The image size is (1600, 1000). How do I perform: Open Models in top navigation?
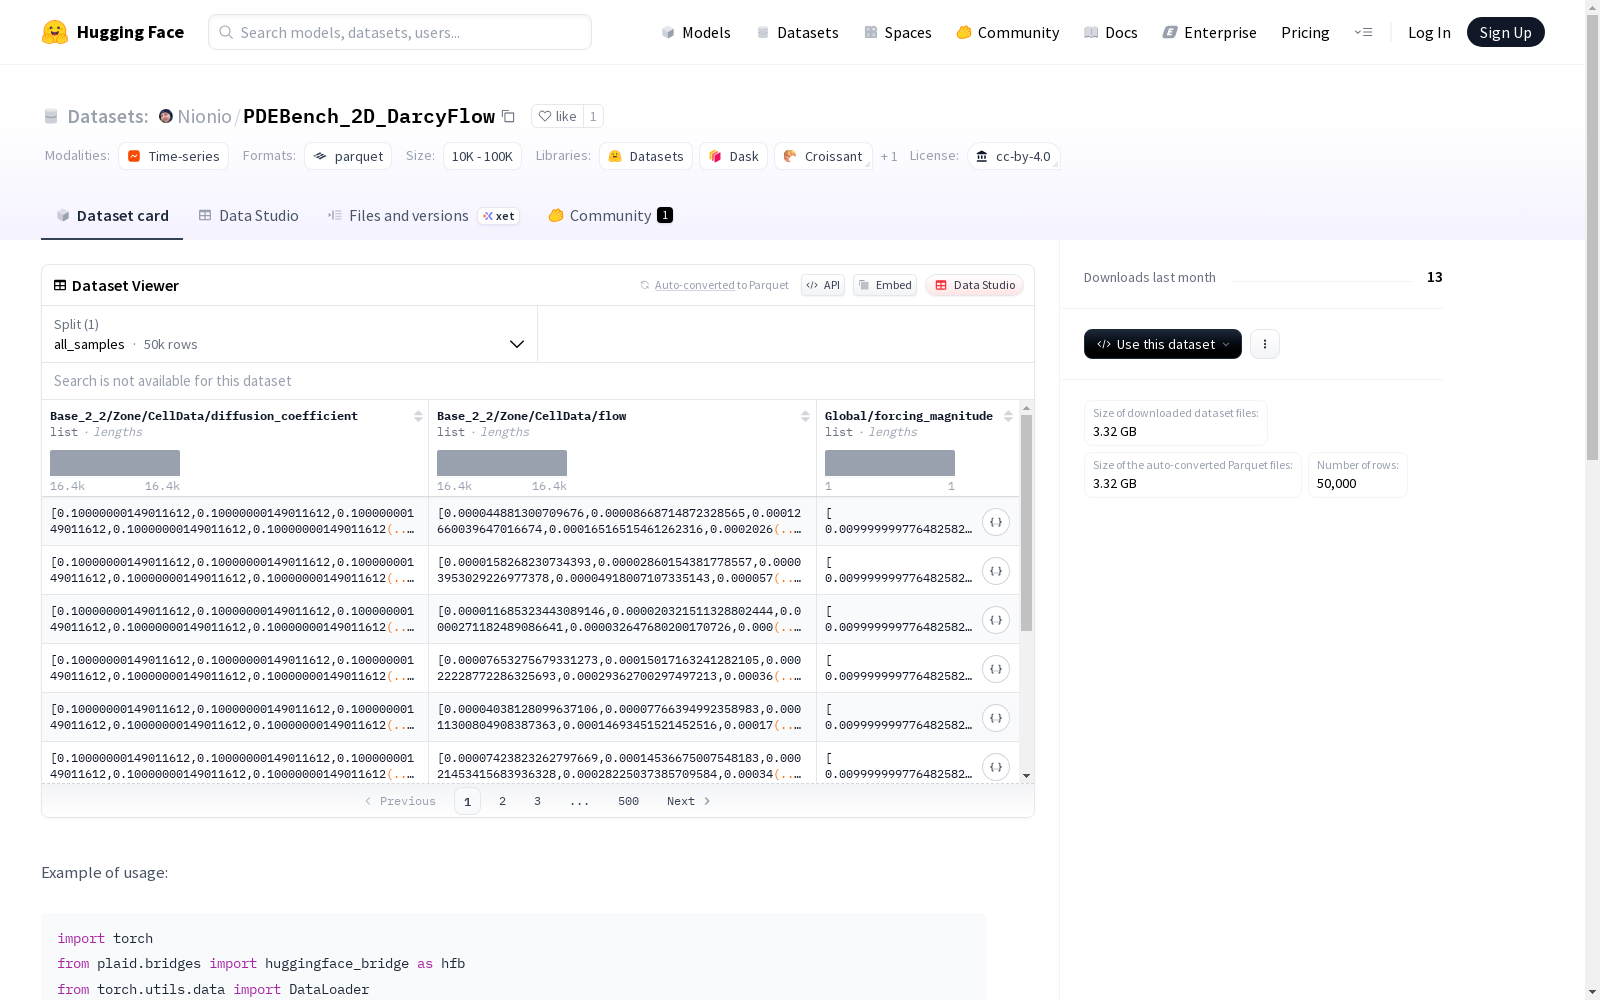coord(696,32)
